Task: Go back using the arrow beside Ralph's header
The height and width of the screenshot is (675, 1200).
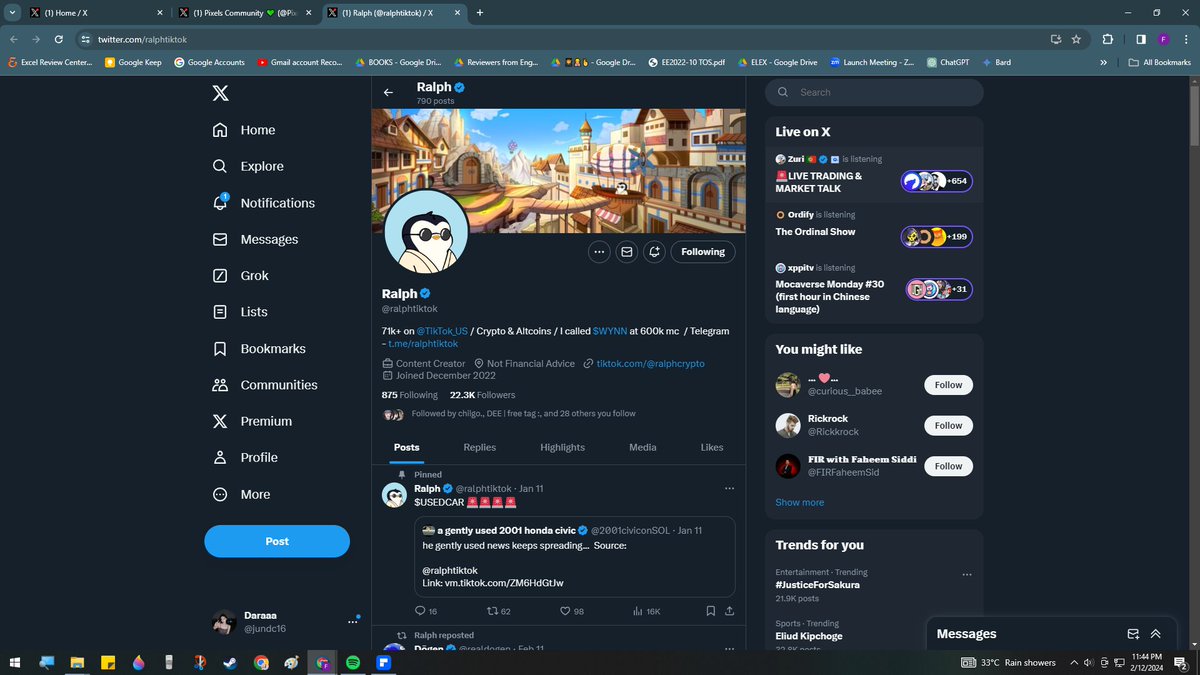Action: pyautogui.click(x=388, y=92)
